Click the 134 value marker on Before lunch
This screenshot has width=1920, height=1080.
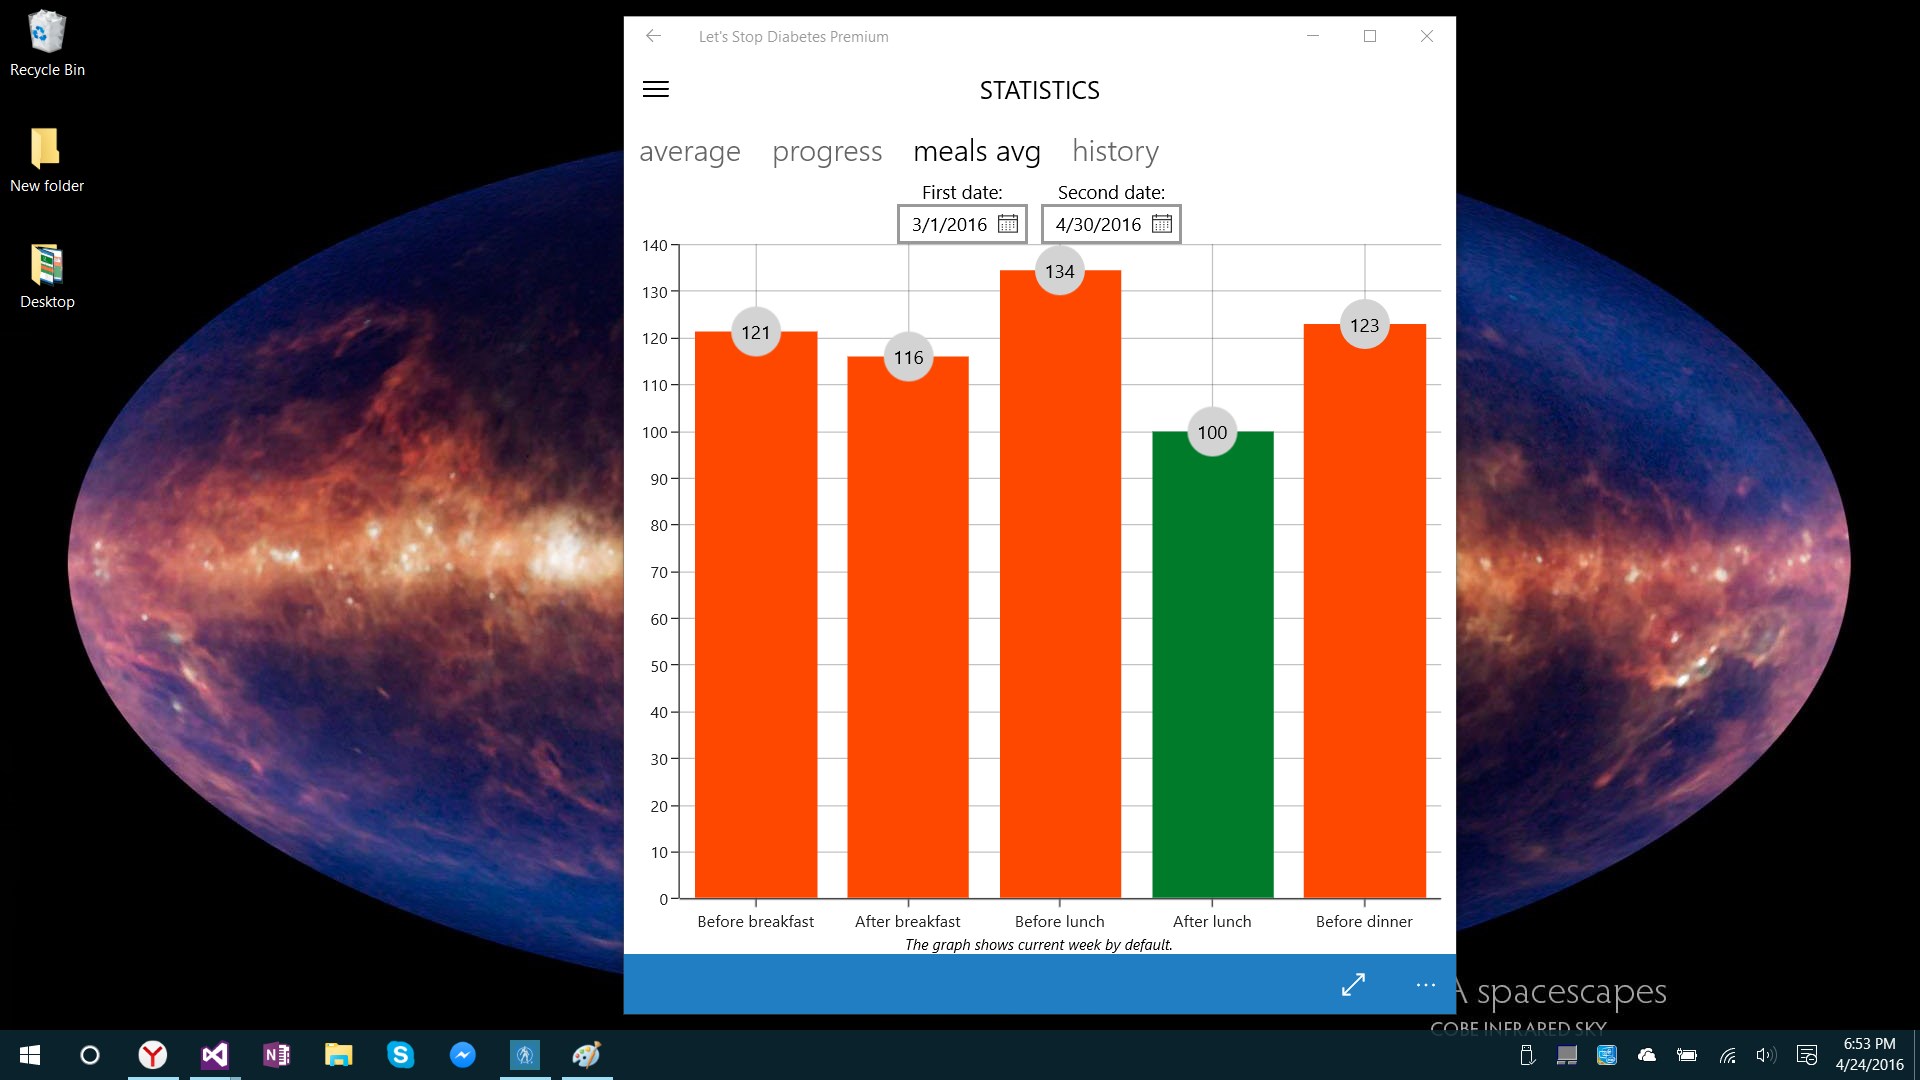coord(1059,272)
